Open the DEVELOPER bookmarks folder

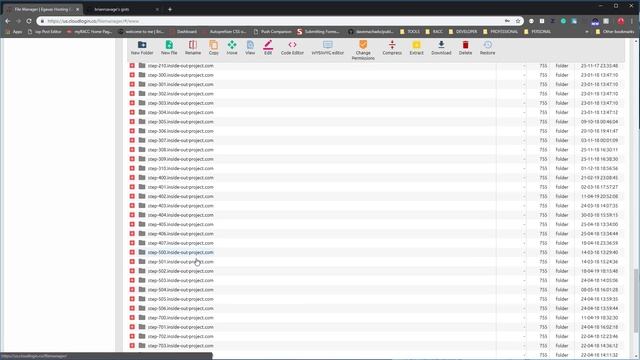[462, 31]
